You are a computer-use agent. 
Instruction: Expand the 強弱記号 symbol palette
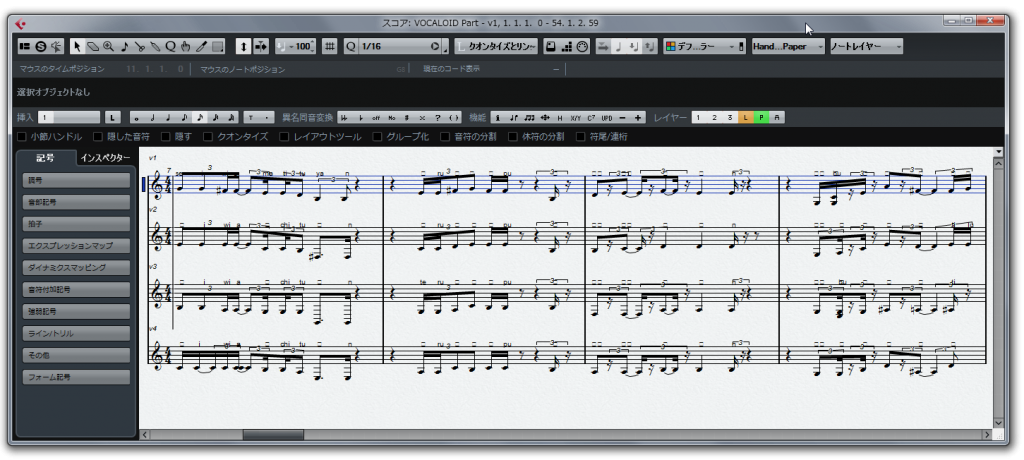76,312
